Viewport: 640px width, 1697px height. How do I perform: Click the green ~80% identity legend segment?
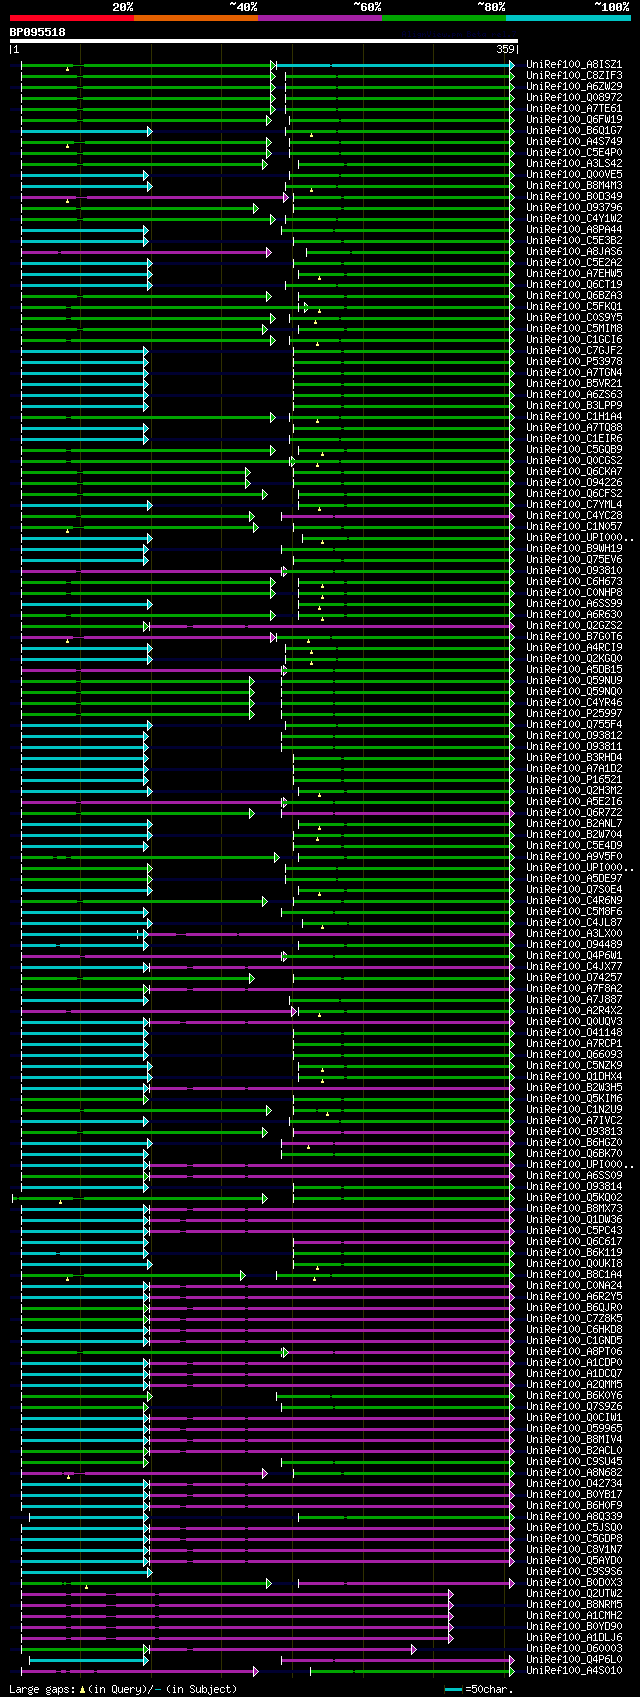pyautogui.click(x=444, y=17)
